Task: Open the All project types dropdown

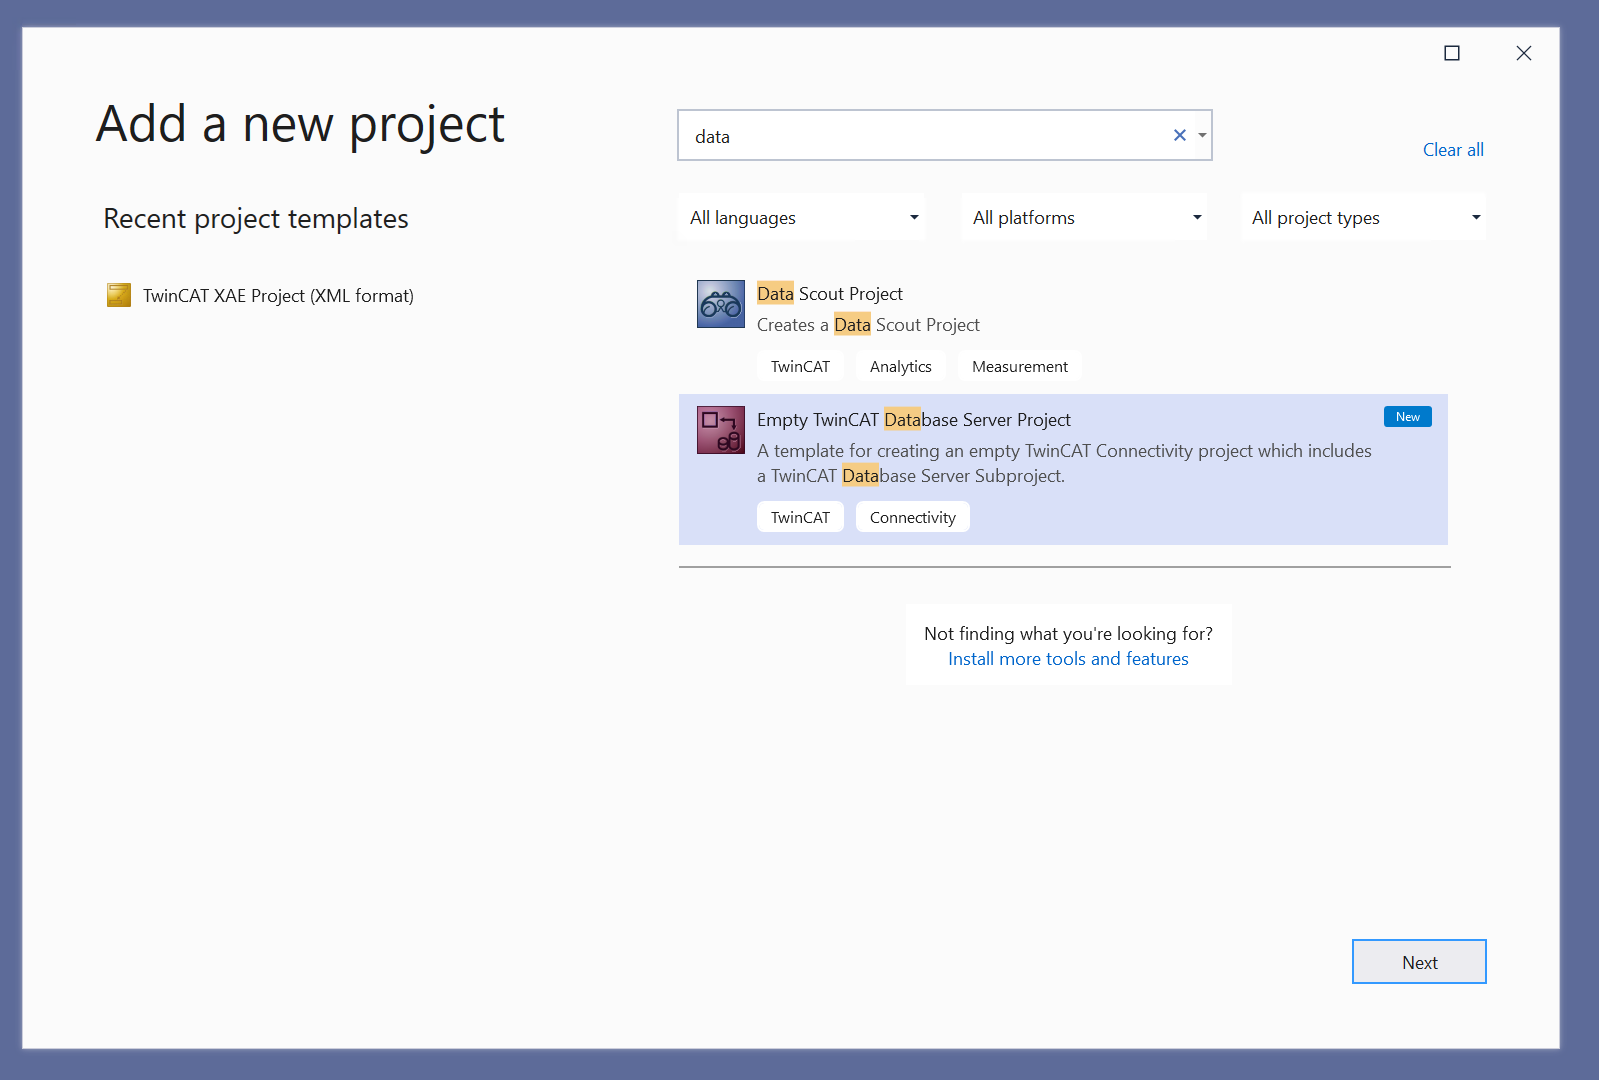Action: [x=1363, y=218]
